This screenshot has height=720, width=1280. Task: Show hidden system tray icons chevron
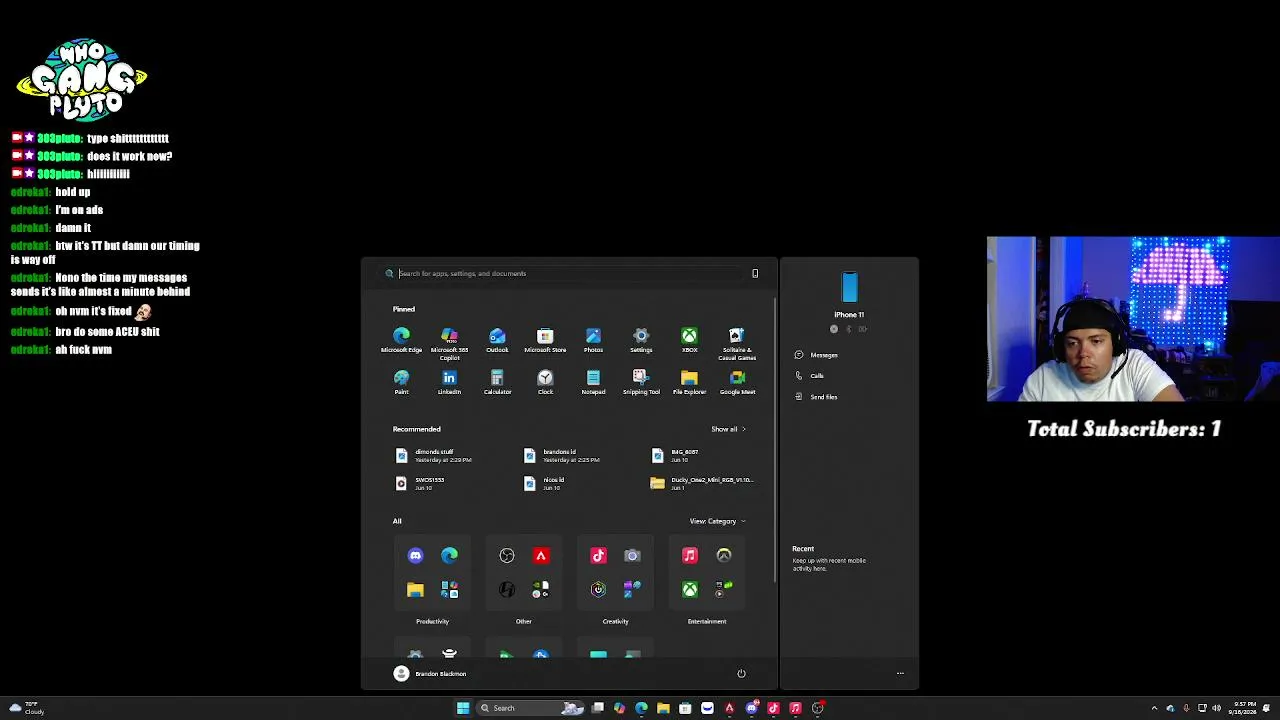[x=1154, y=708]
